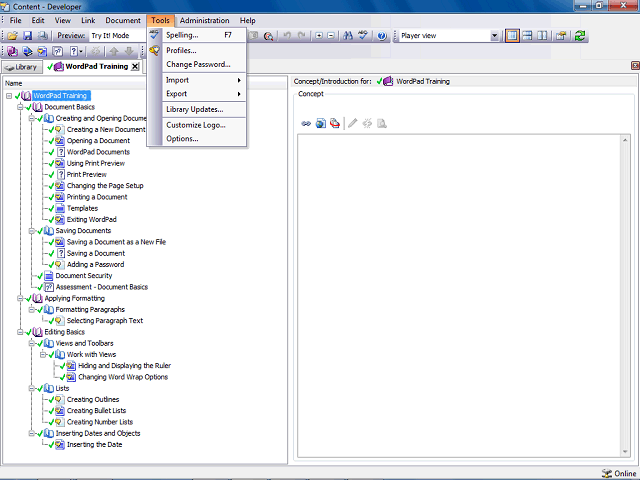Click the binoculars Find icon

pyautogui.click(x=348, y=36)
